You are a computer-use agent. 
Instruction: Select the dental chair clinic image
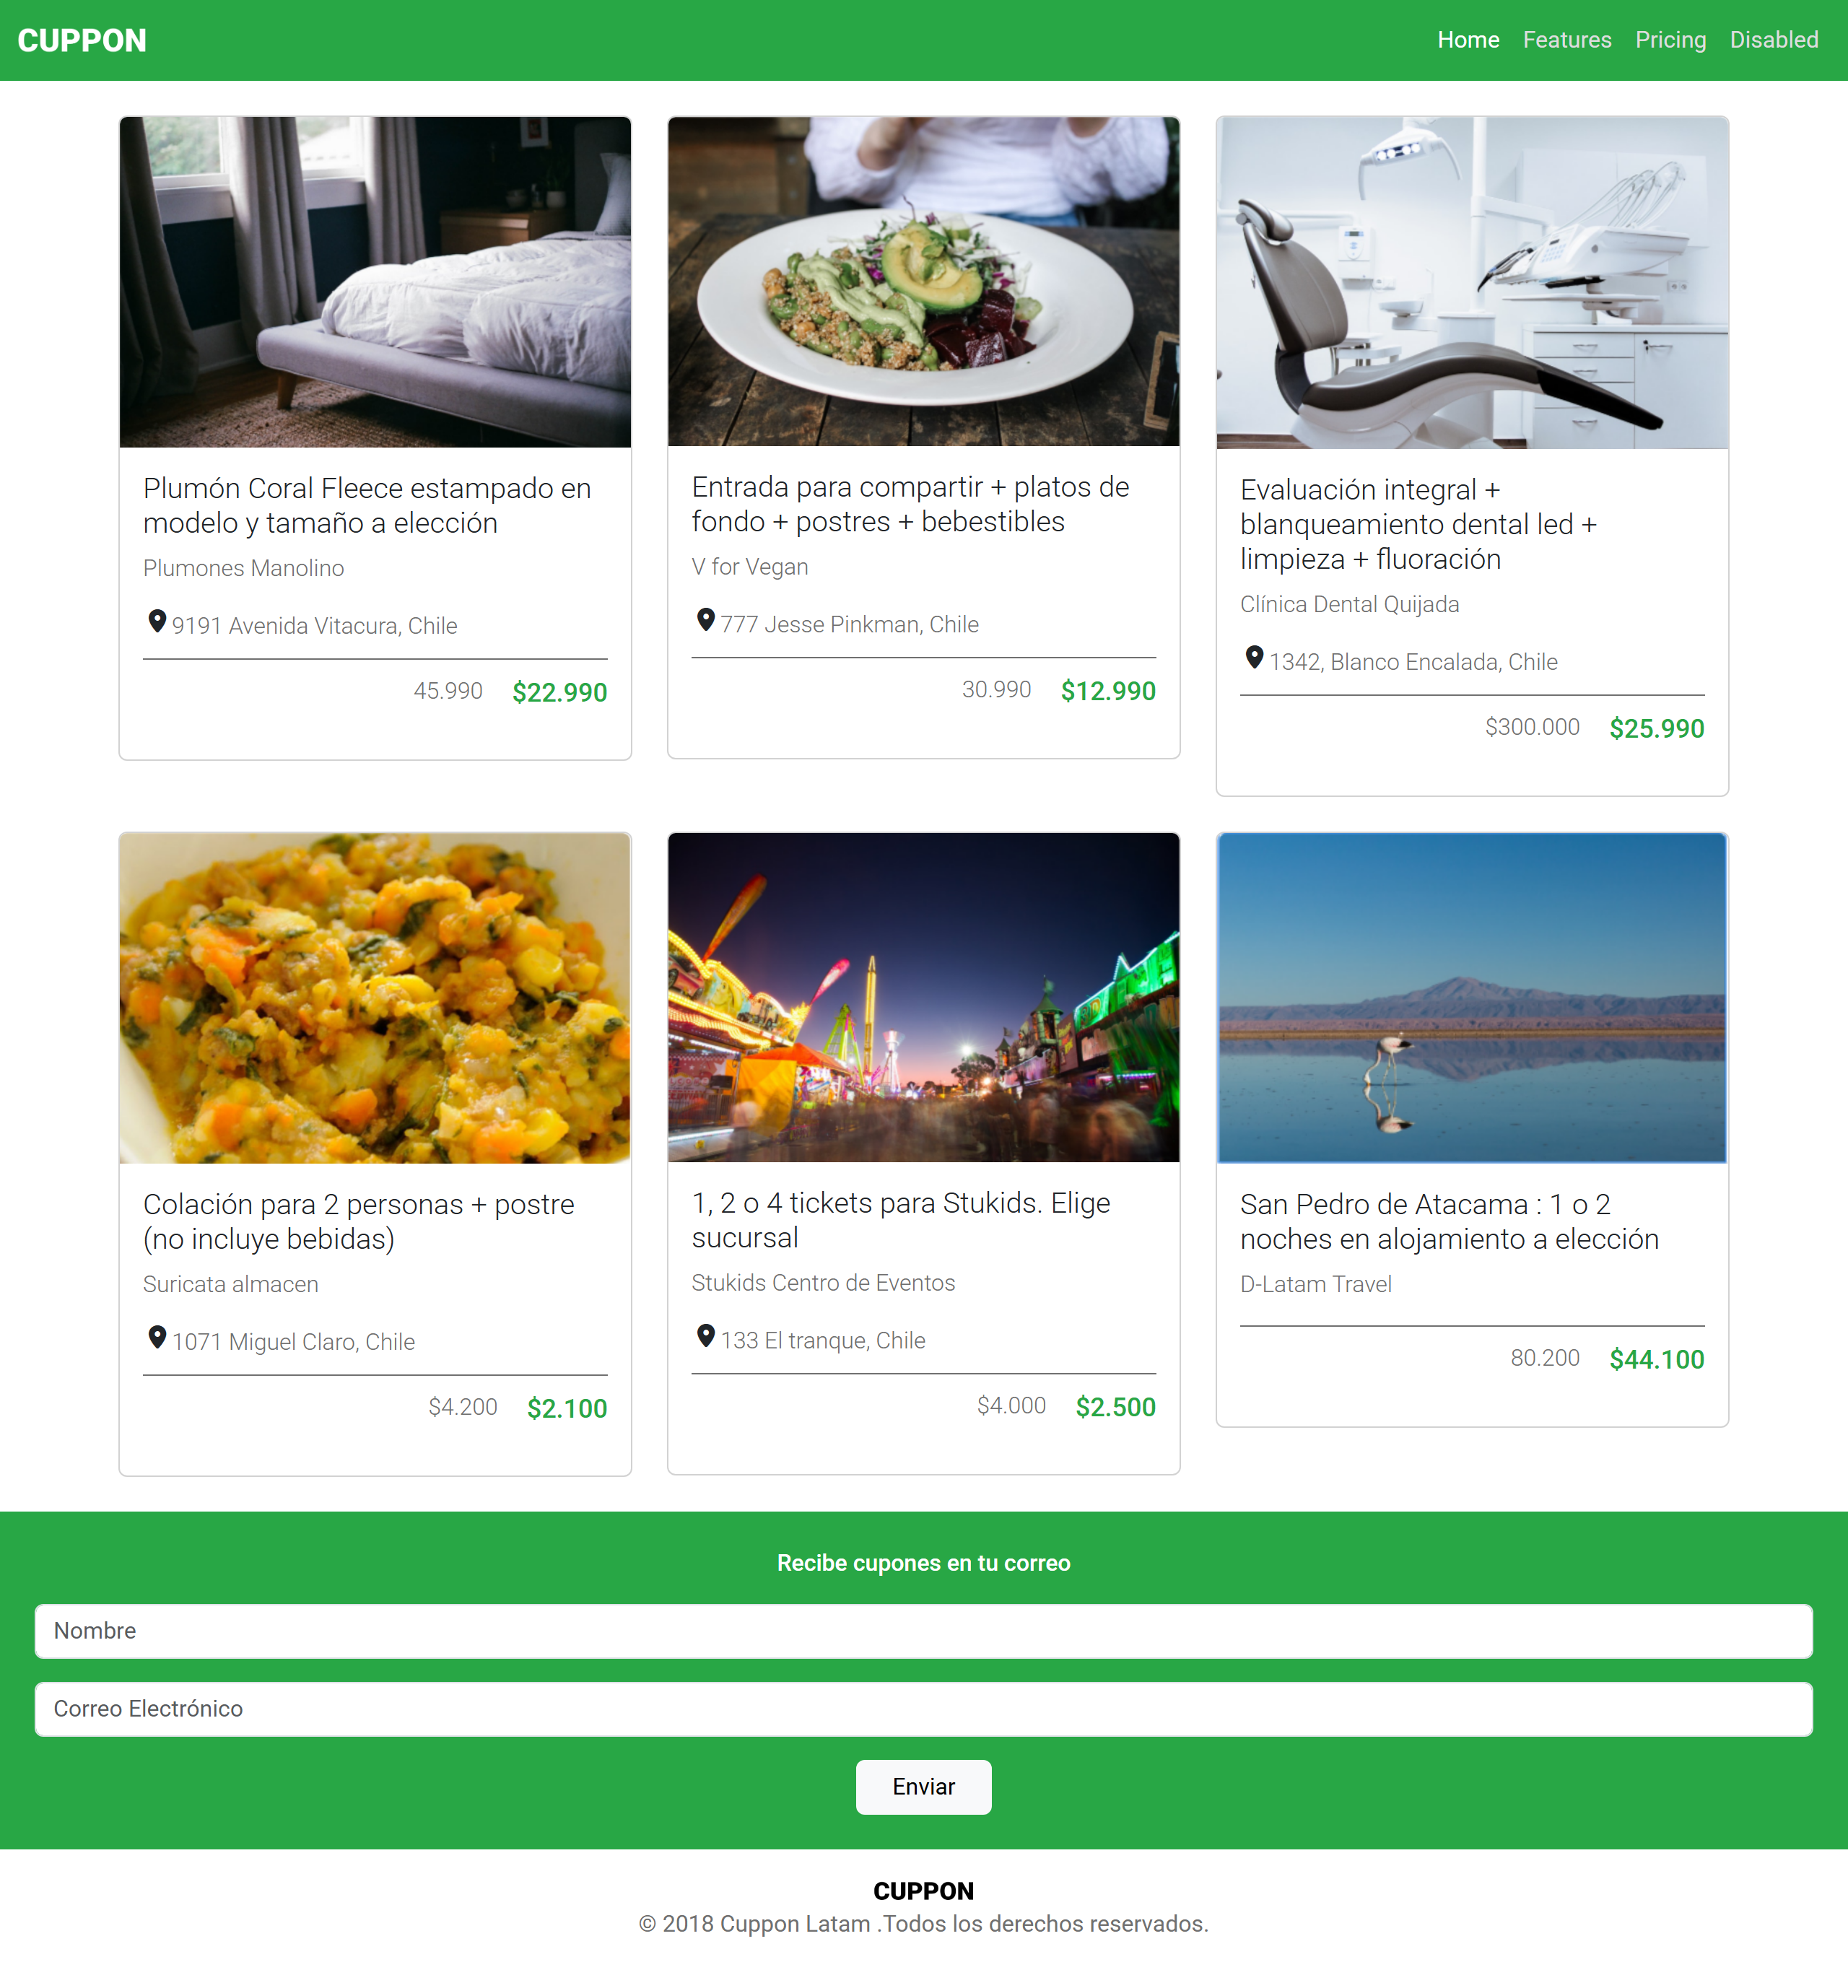1472,283
